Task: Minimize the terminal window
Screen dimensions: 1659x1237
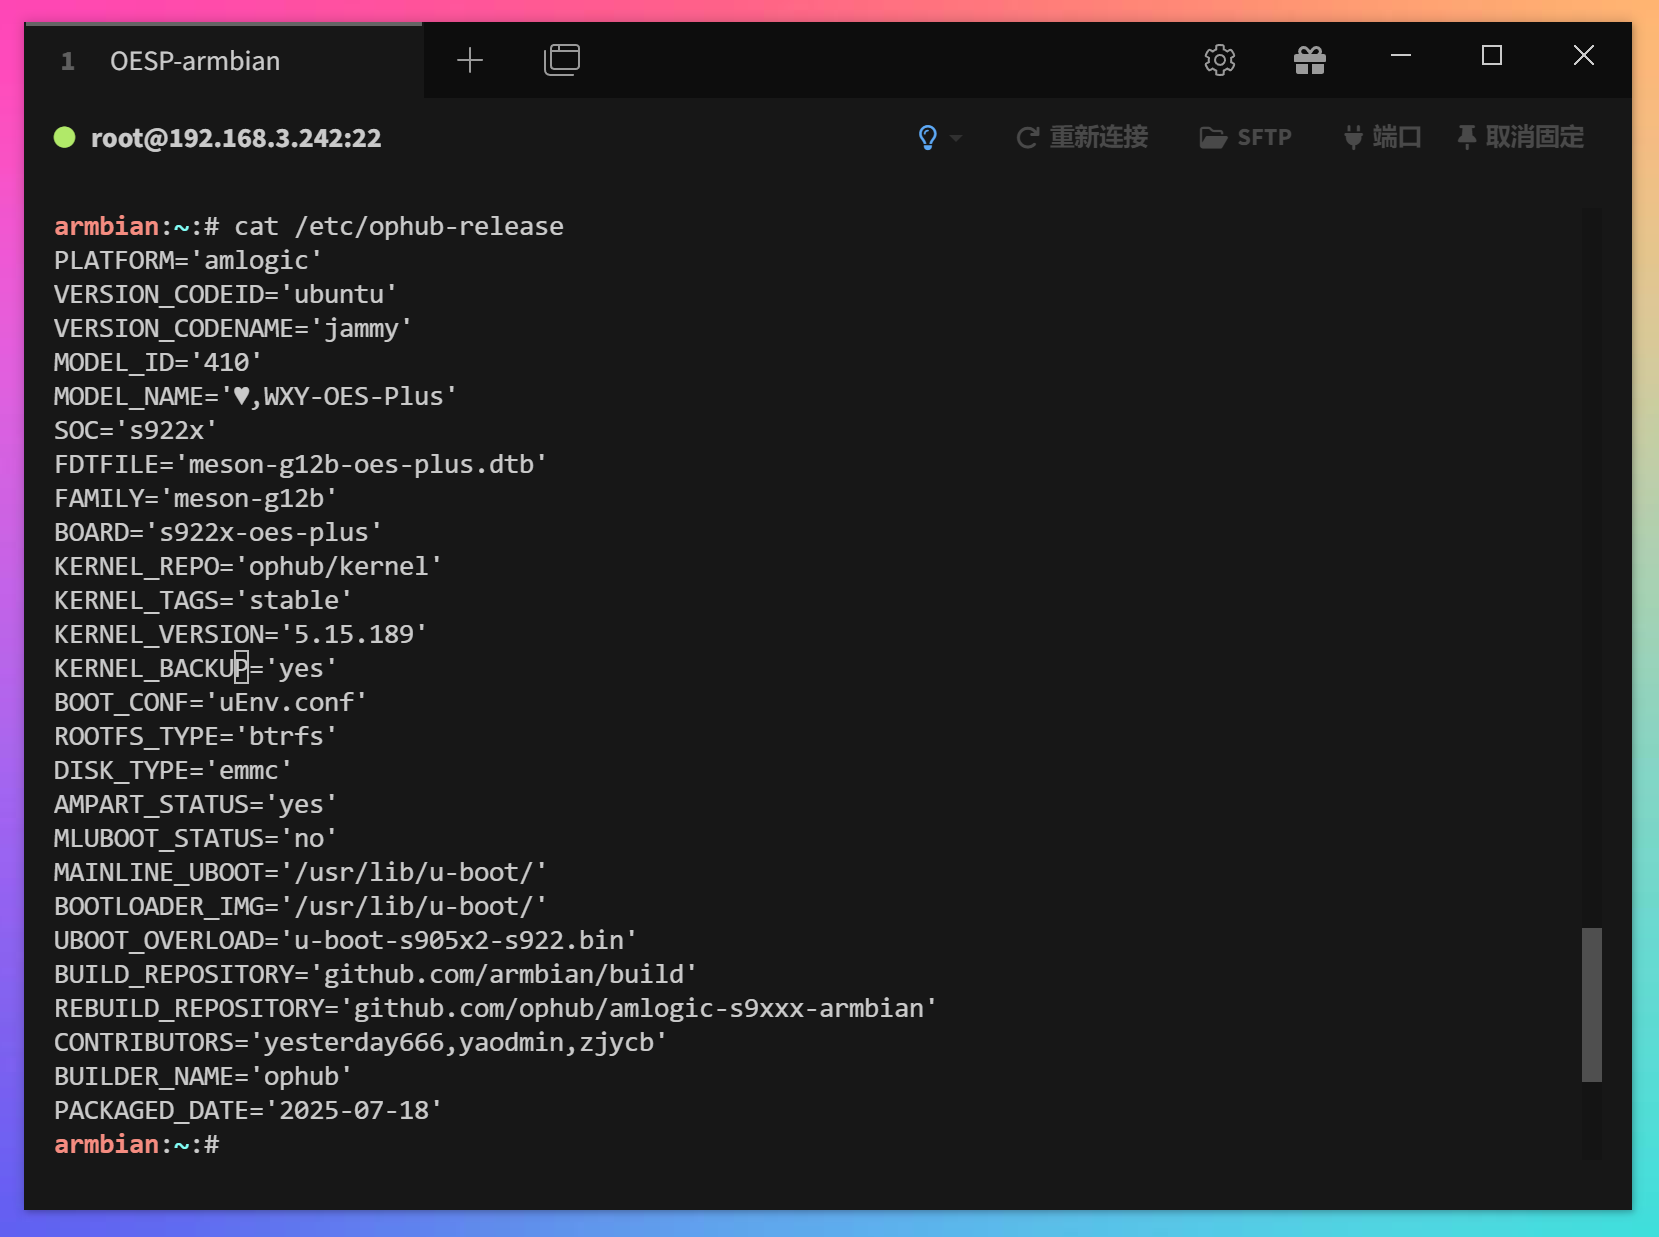Action: 1400,55
